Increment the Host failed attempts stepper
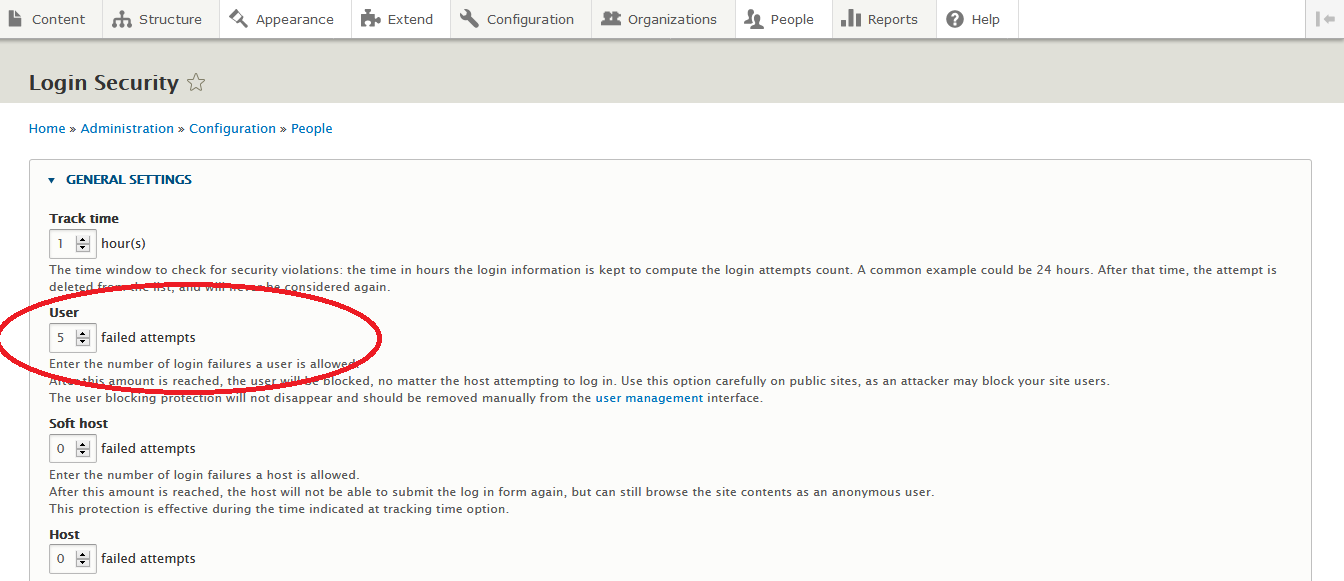This screenshot has height=581, width=1344. point(83,554)
